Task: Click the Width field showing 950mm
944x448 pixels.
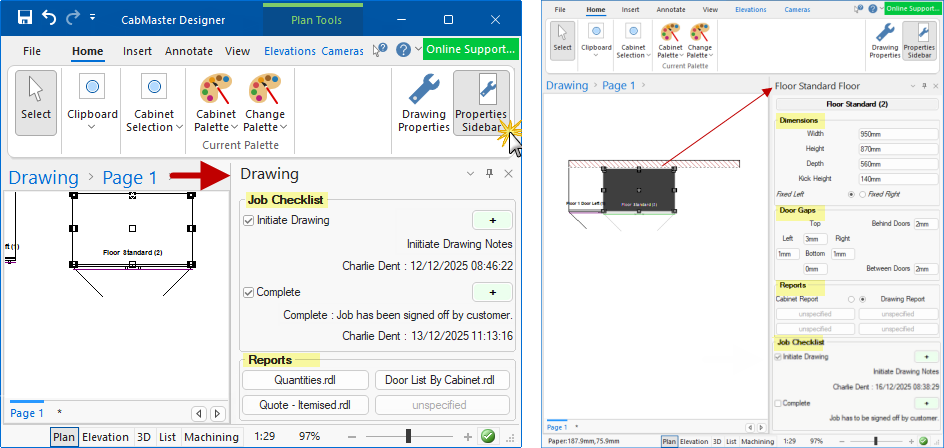Action: pos(896,133)
